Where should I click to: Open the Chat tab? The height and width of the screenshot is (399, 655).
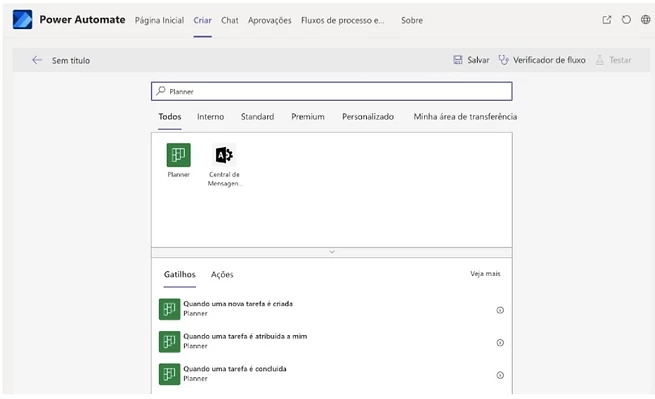tap(230, 20)
